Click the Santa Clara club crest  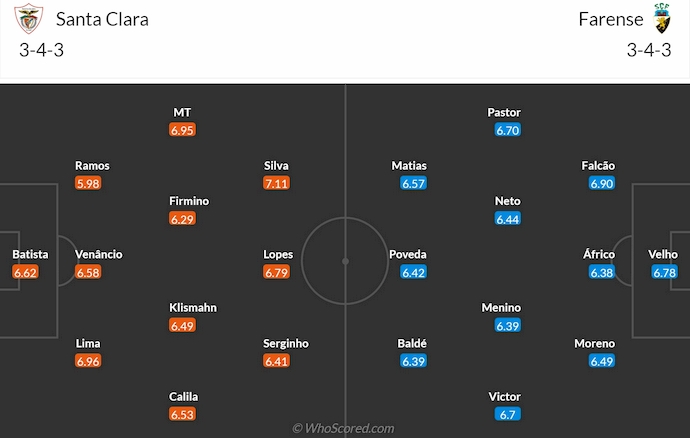coord(28,20)
